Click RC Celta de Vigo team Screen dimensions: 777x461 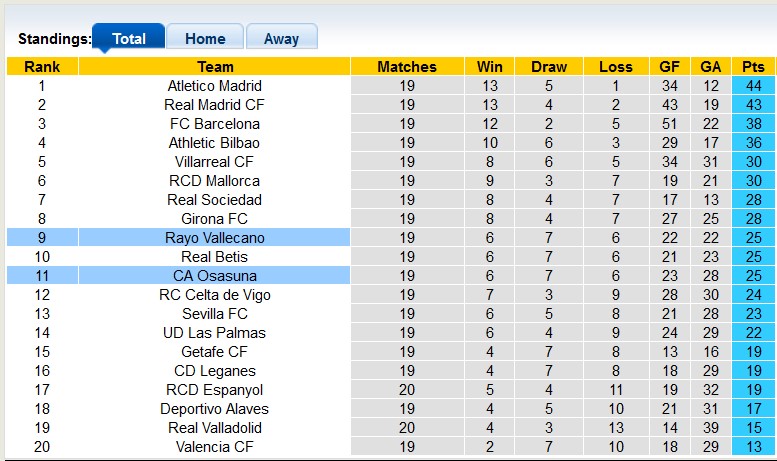click(215, 295)
